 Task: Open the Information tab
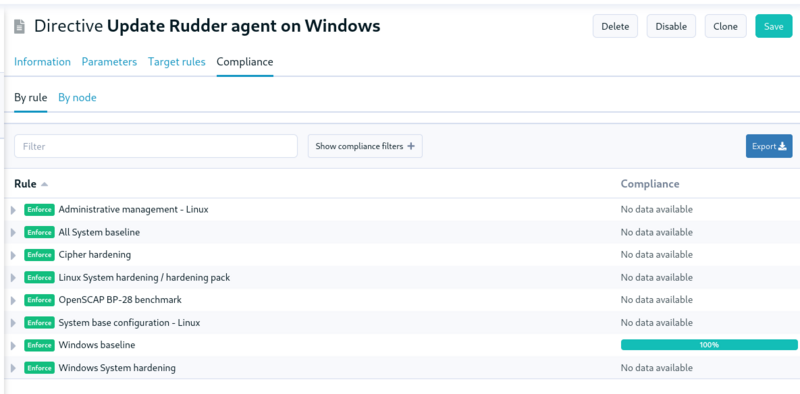coord(42,62)
